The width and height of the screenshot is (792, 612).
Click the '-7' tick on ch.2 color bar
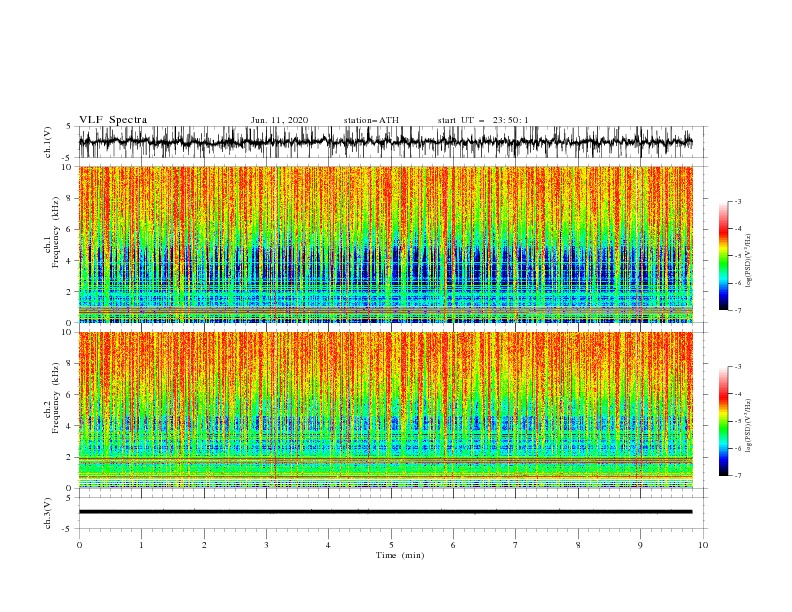[737, 476]
